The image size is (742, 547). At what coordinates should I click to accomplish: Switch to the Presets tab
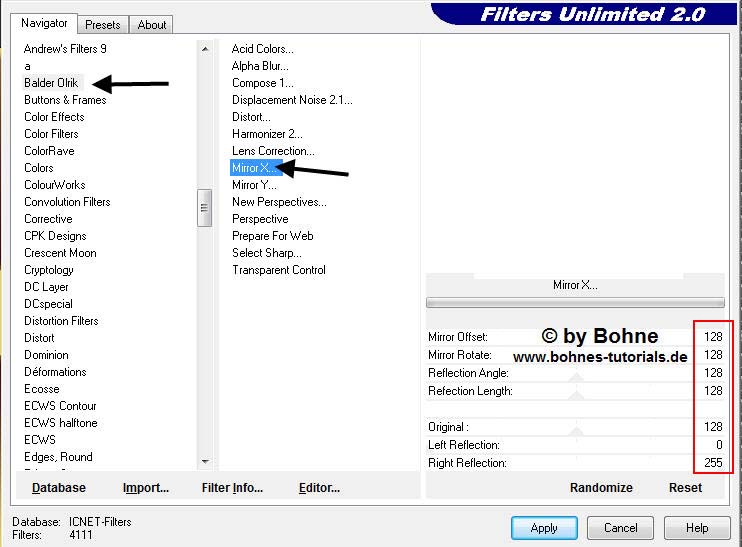[103, 25]
